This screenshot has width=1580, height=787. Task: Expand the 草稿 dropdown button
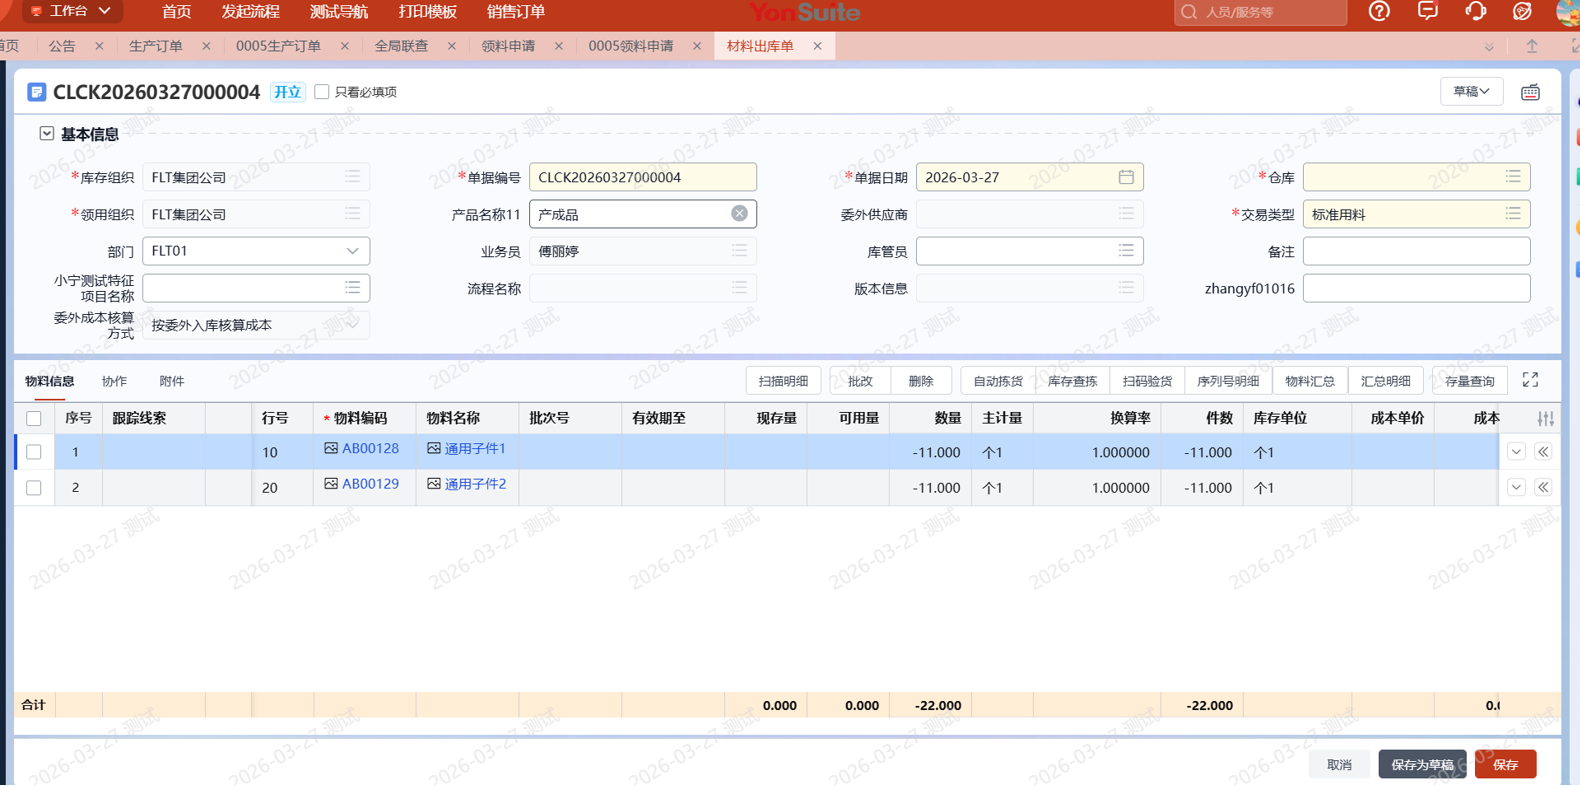[1471, 92]
